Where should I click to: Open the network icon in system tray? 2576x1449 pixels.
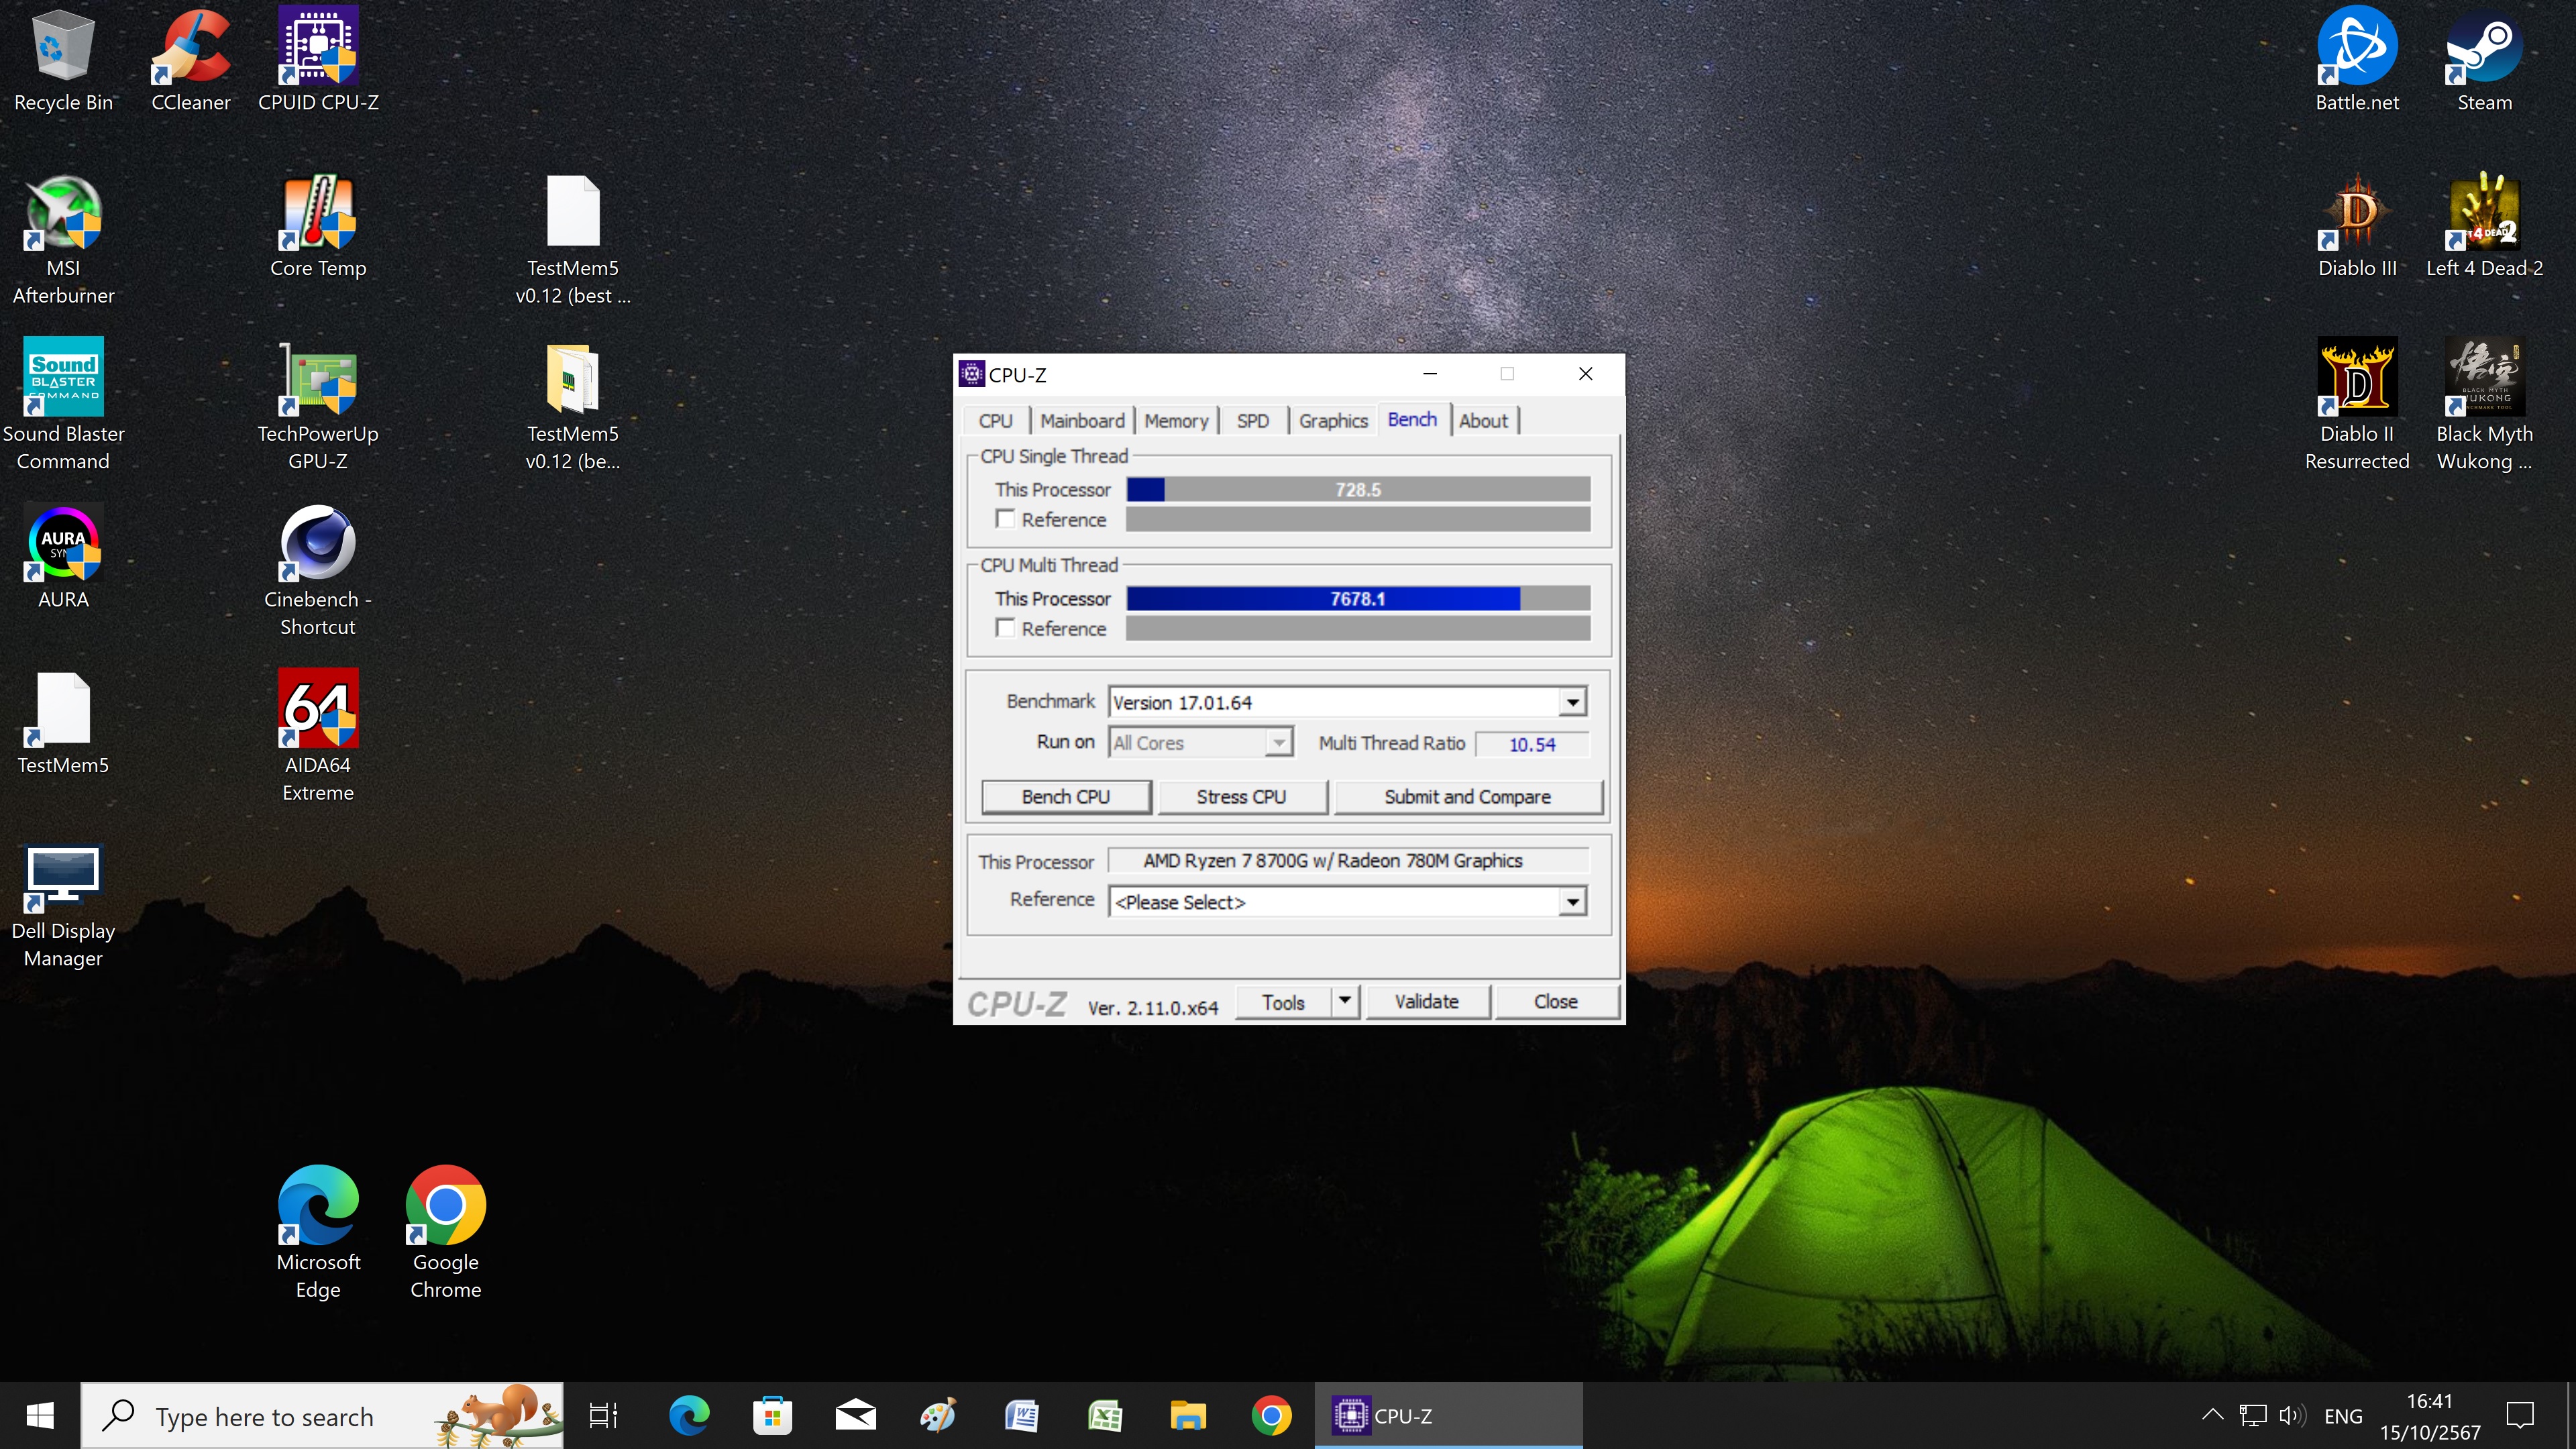click(x=2252, y=1416)
